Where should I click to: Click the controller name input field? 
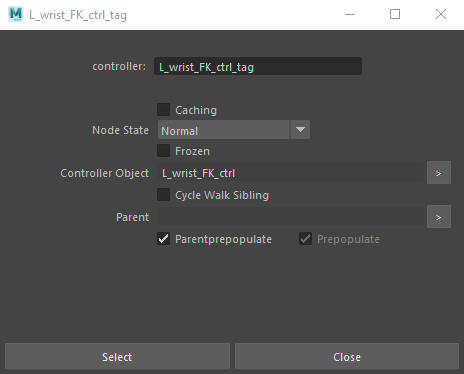pos(258,66)
